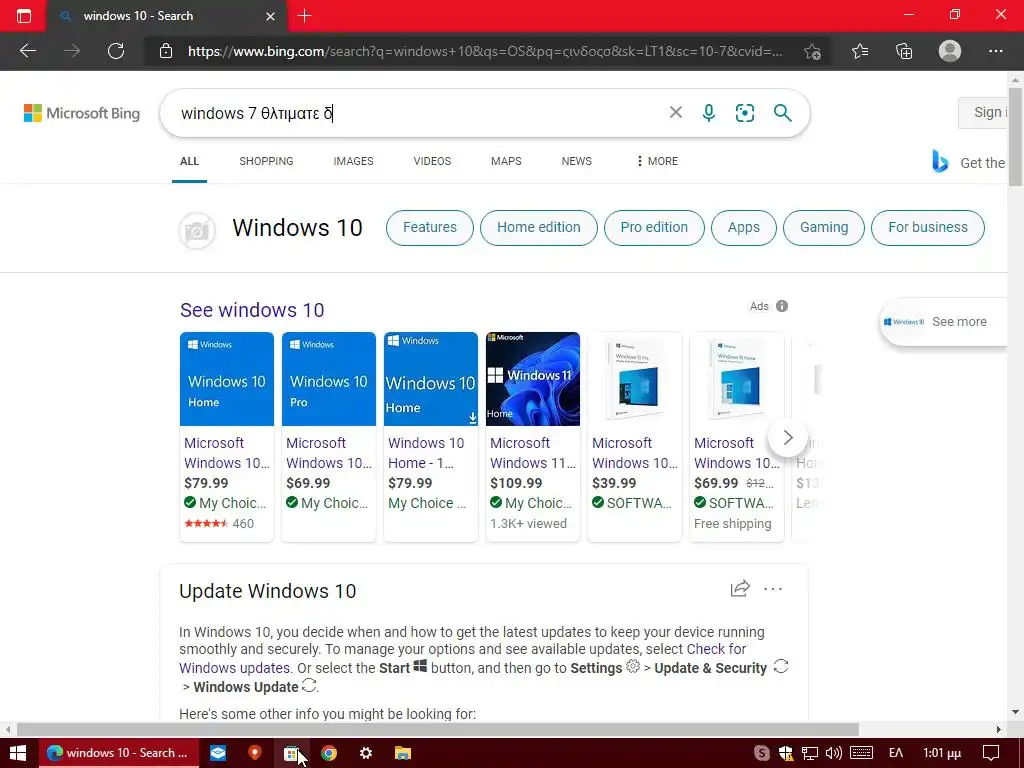
Task: Add this page to favorites
Action: click(812, 51)
